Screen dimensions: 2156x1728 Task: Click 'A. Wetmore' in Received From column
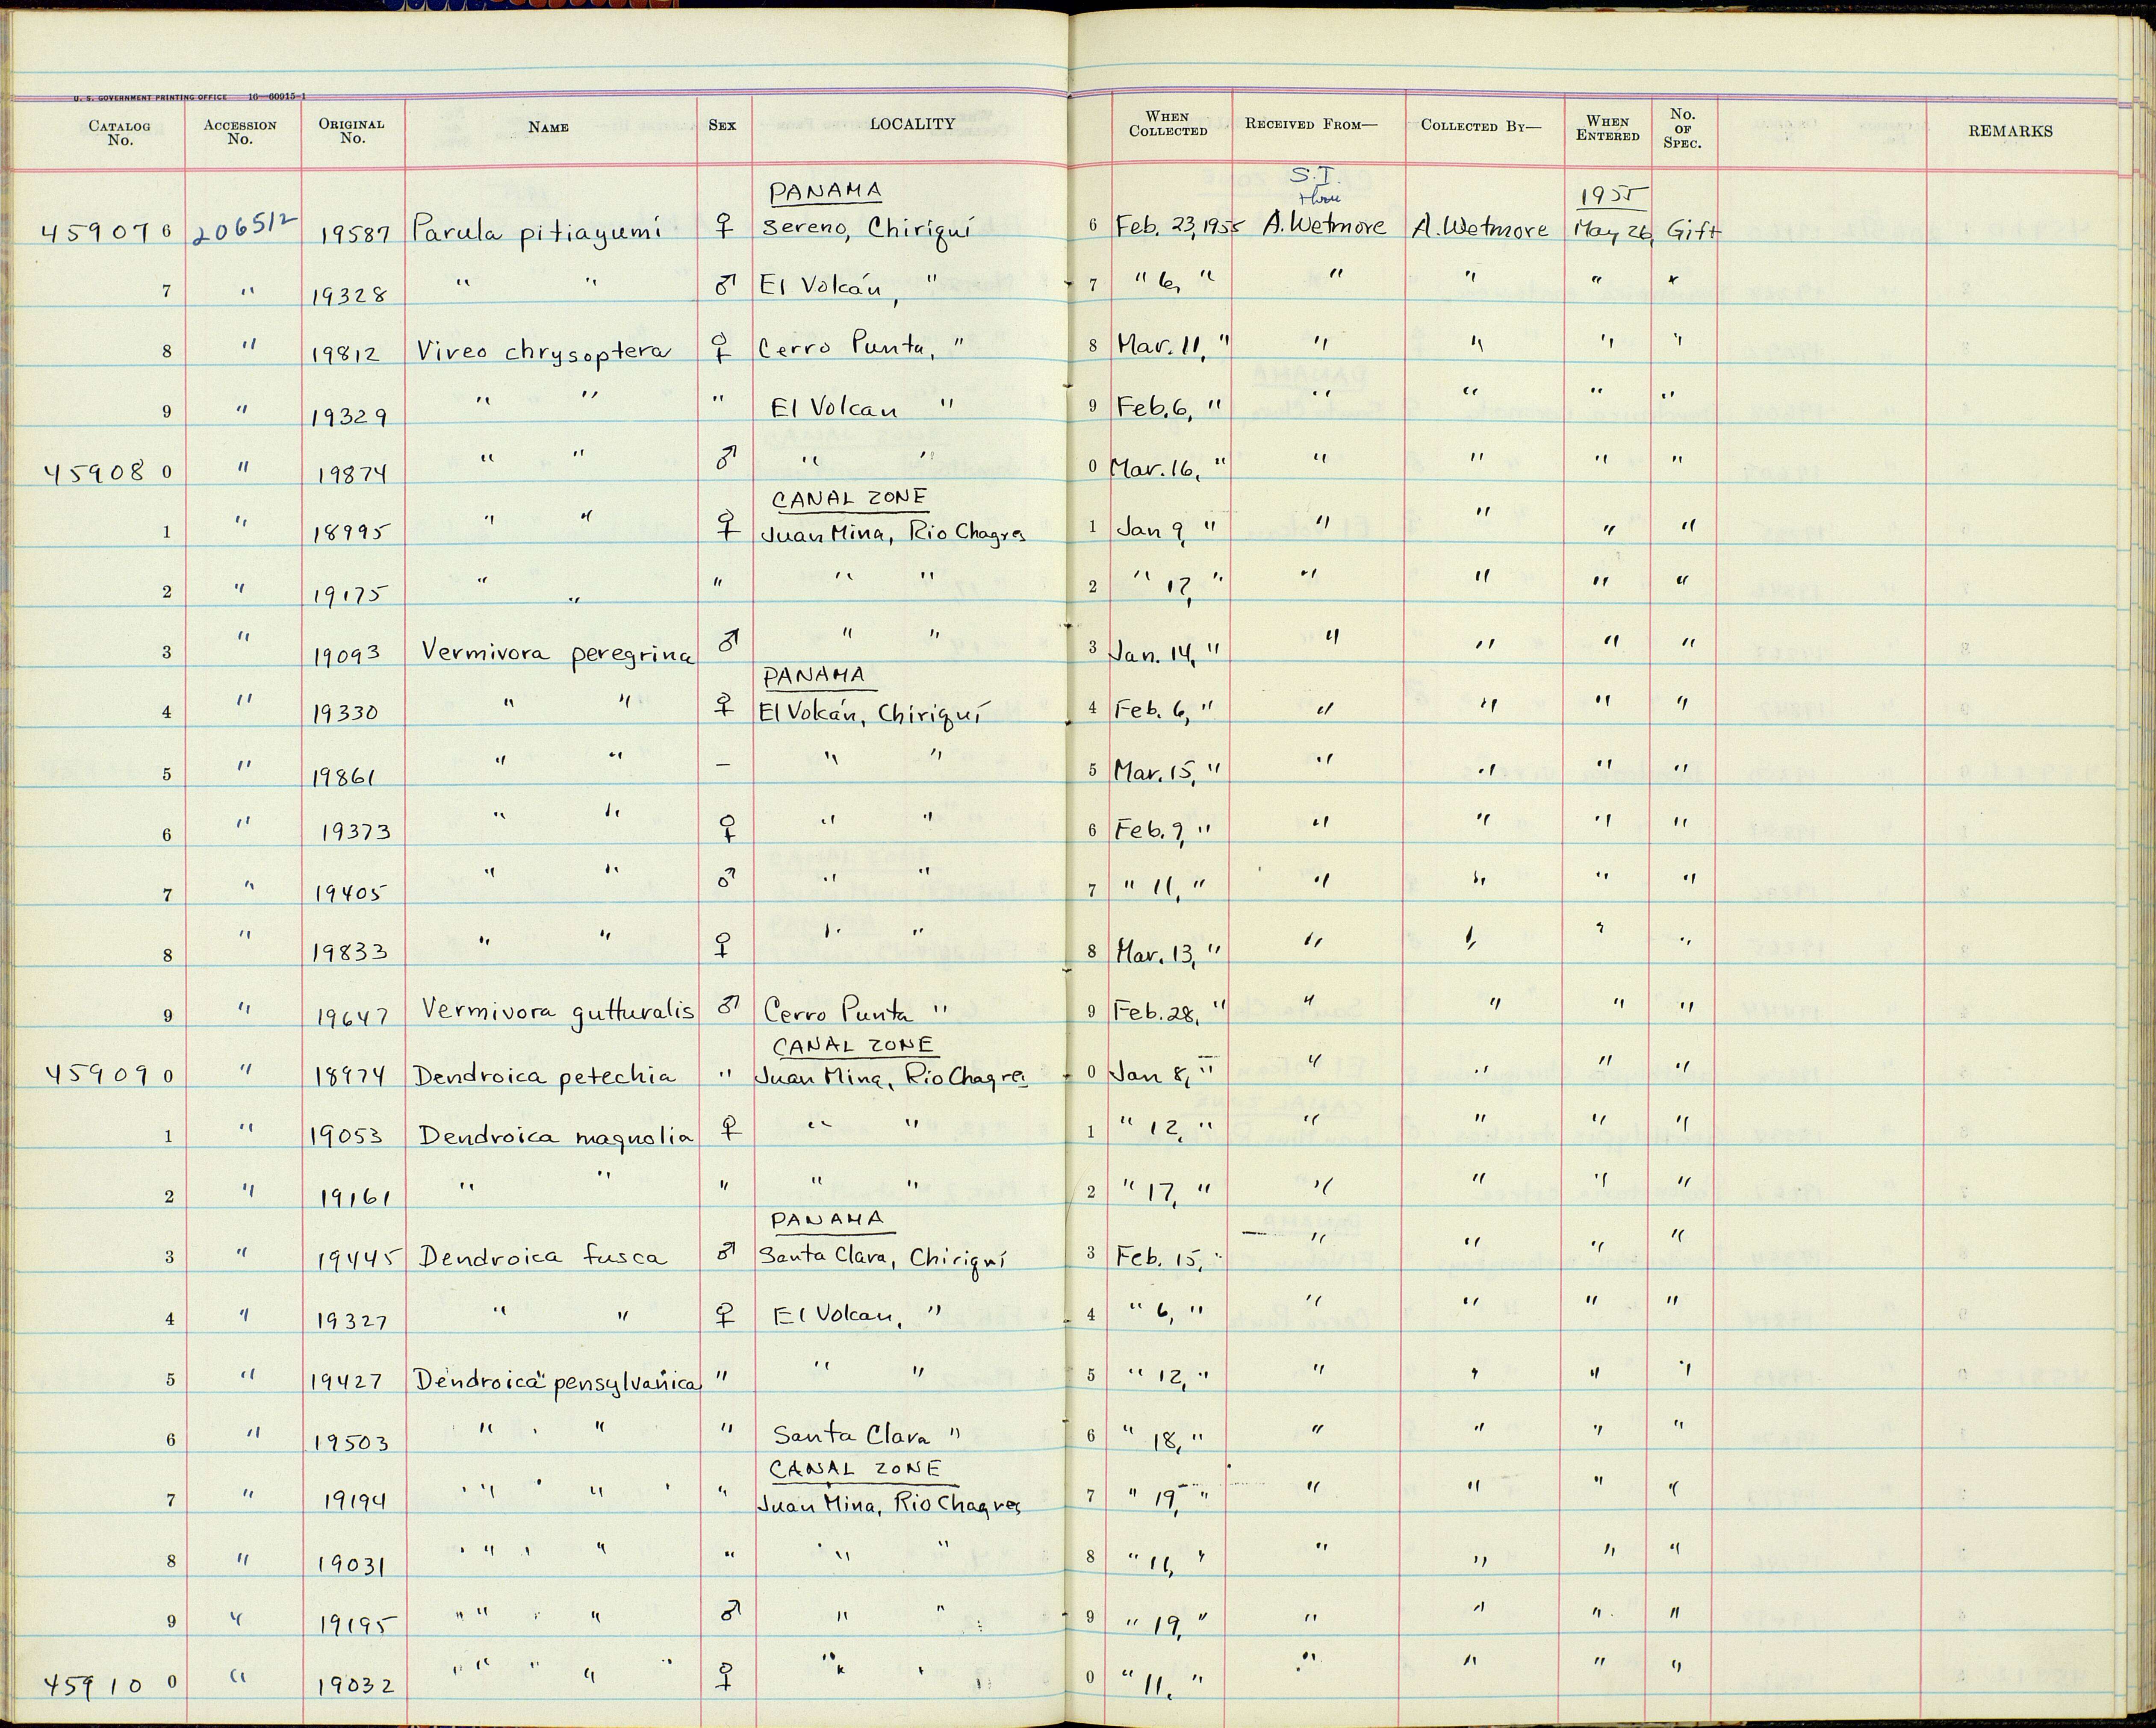pos(1324,225)
